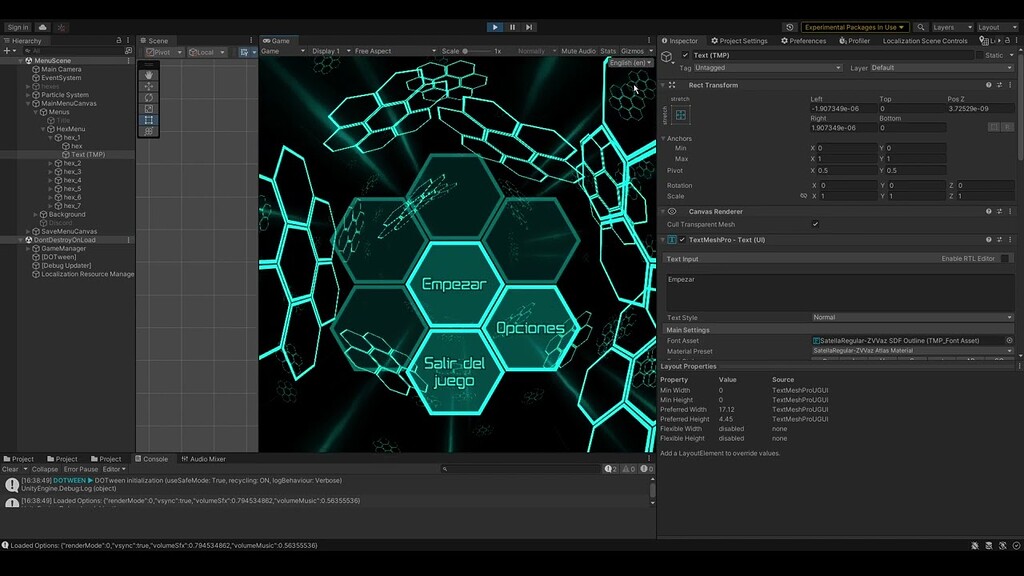Click the Pause button in the playback toolbar
Screen dimensions: 1024x576
(512, 27)
